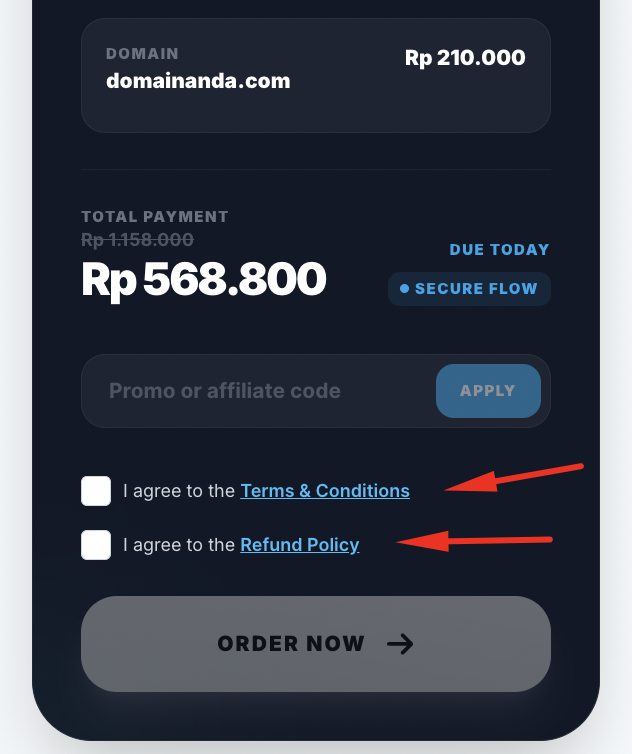Select the domainanda.com domain name
The width and height of the screenshot is (632, 754).
[198, 81]
